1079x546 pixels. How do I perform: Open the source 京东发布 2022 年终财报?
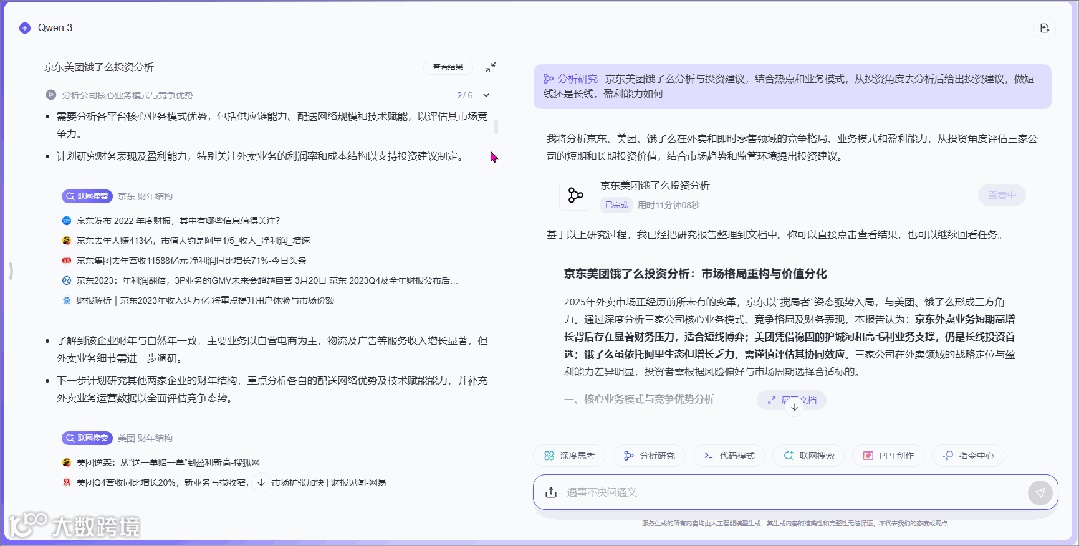178,221
